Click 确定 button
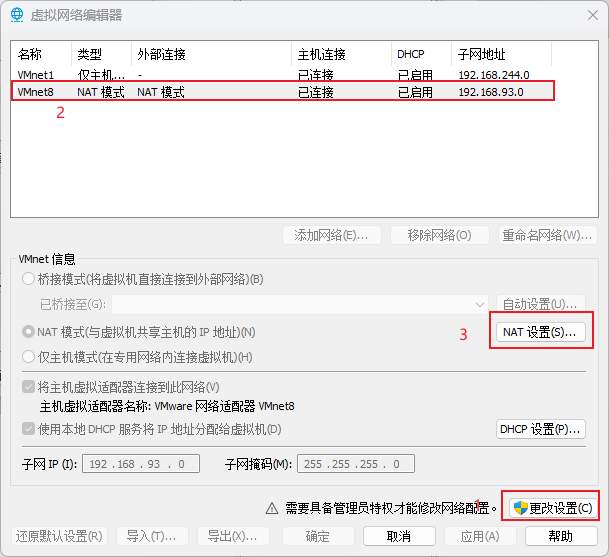The height and width of the screenshot is (557, 609). coord(318,536)
